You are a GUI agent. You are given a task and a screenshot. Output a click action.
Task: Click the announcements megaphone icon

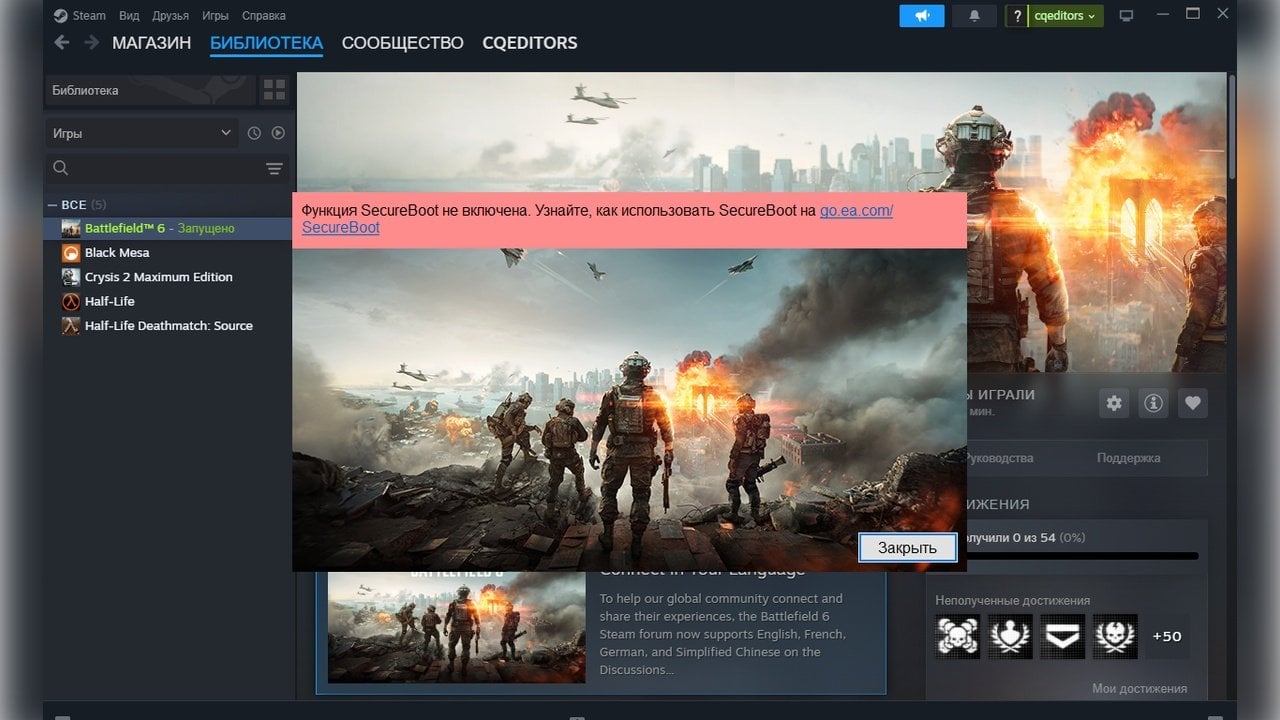click(921, 16)
